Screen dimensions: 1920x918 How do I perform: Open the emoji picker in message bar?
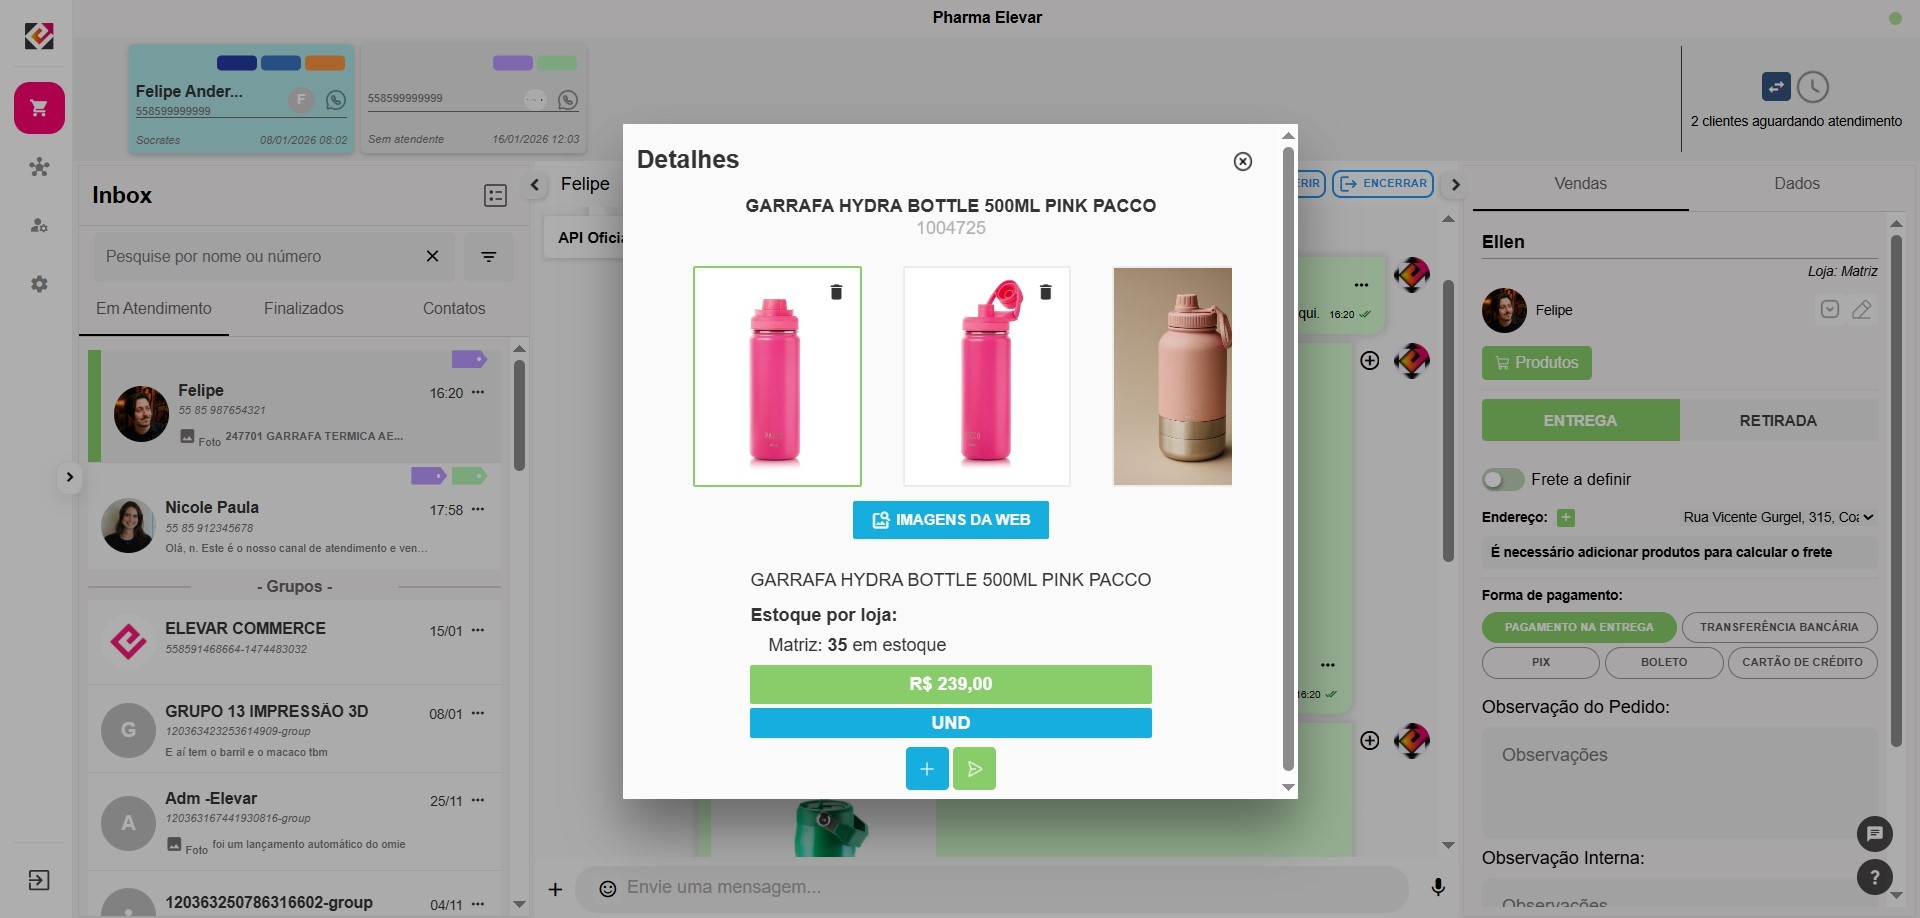point(607,888)
